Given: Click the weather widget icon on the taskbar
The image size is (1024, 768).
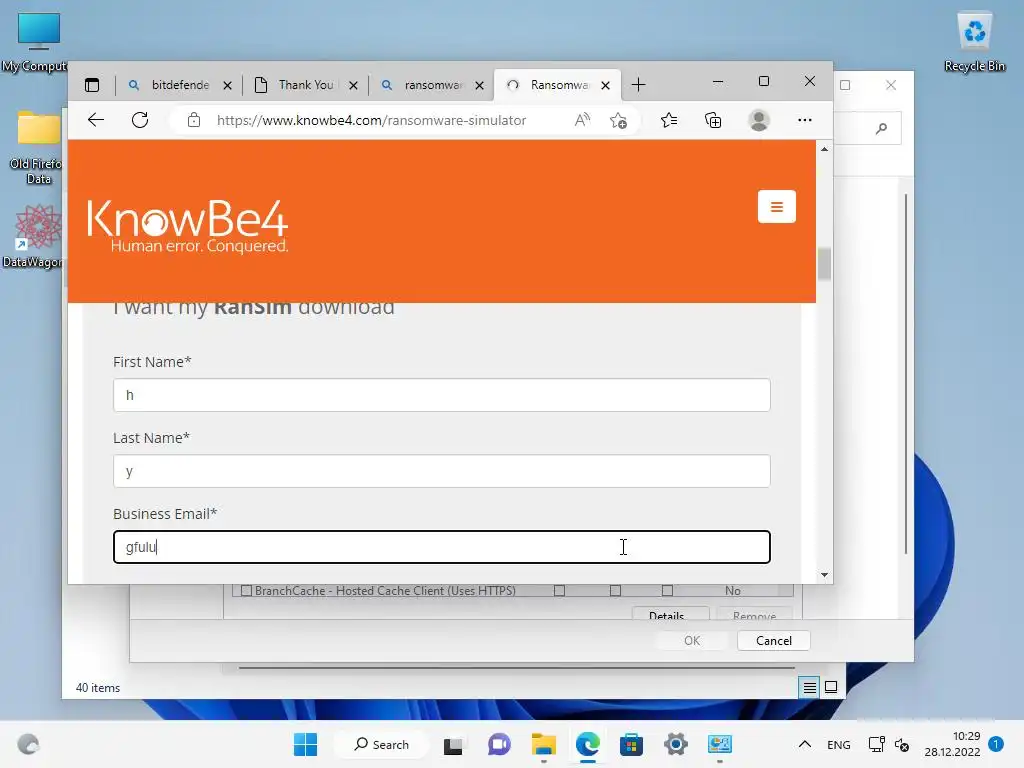Looking at the screenshot, I should coord(28,744).
